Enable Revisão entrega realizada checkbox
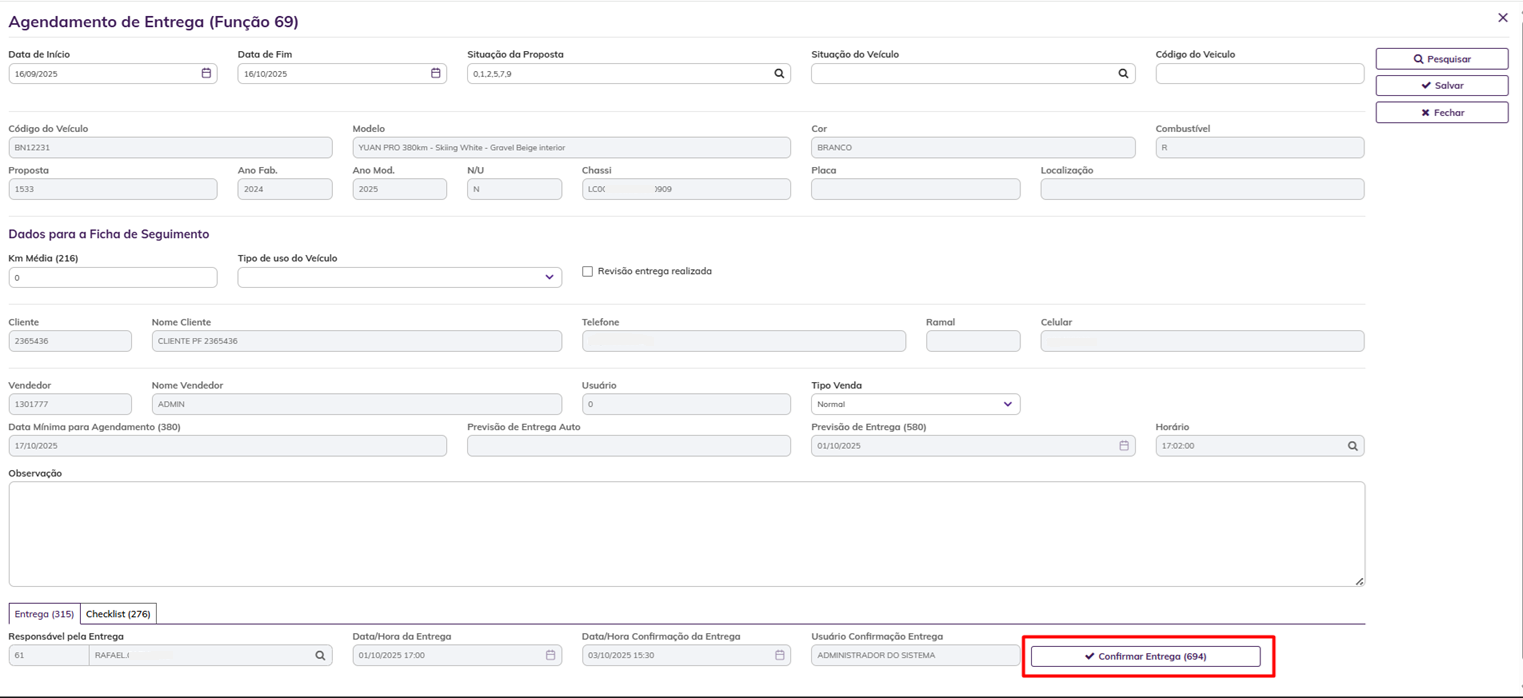The image size is (1523, 698). tap(588, 271)
